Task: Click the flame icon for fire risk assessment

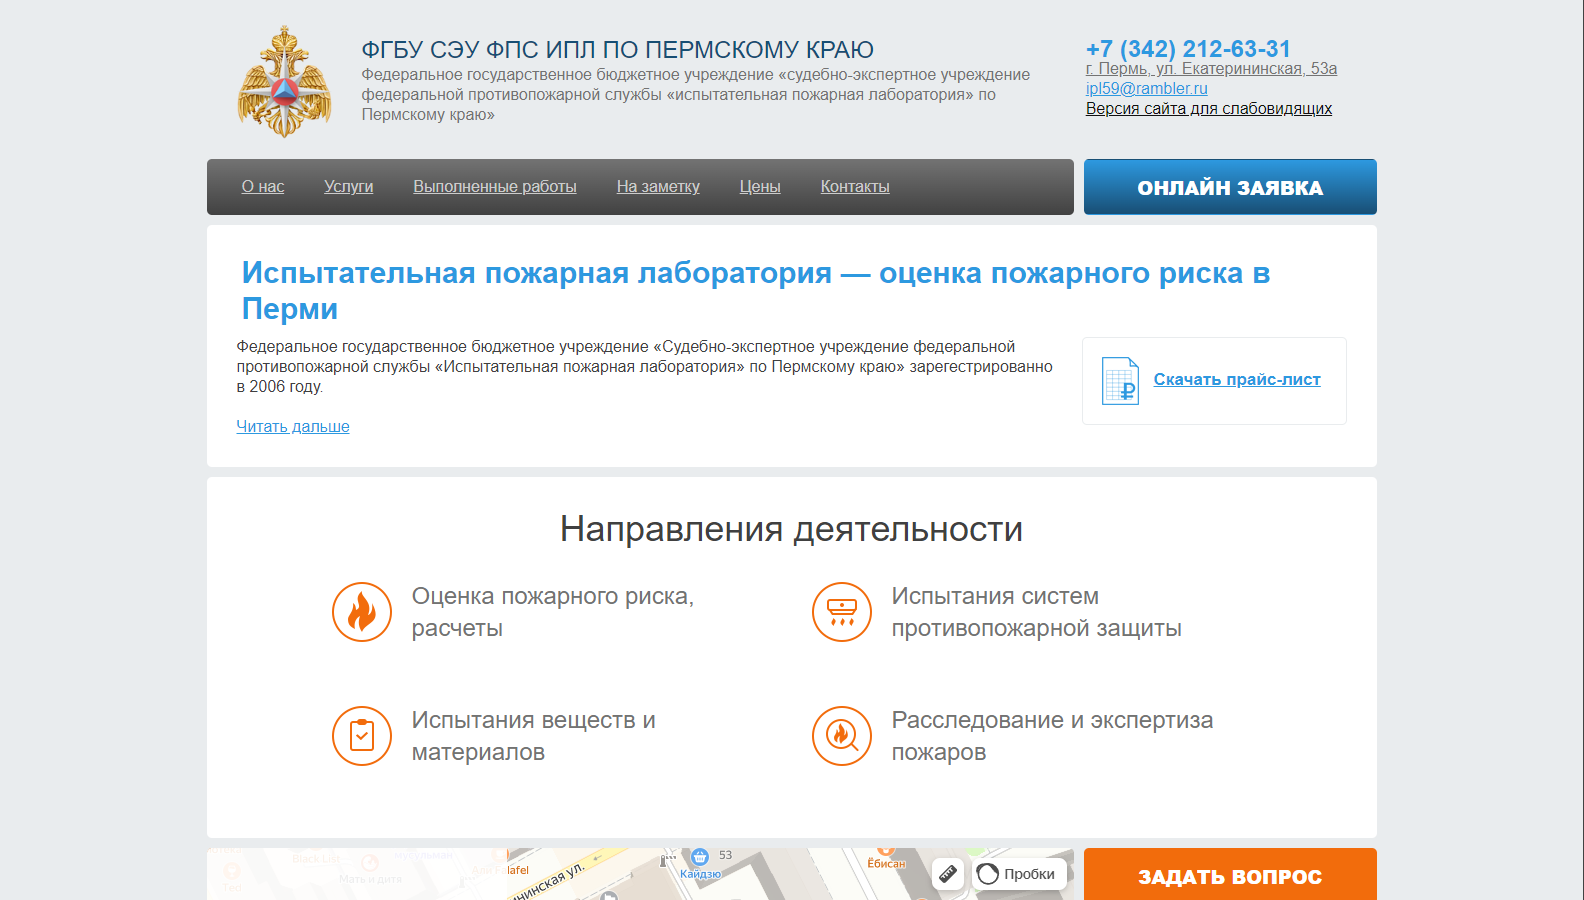Action: click(362, 612)
